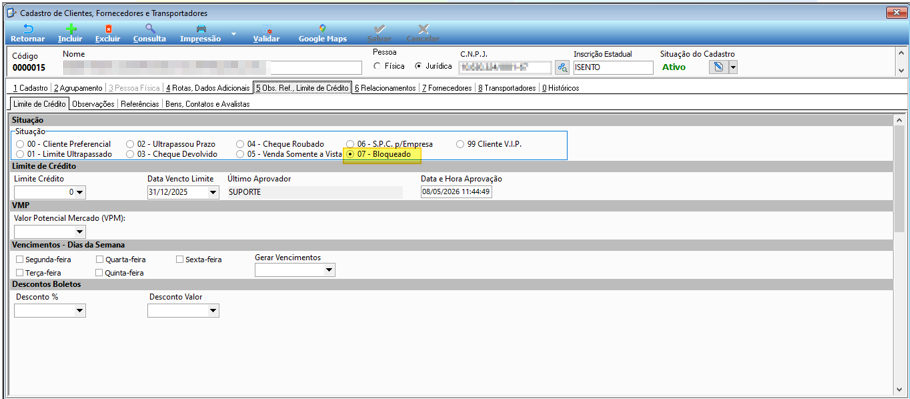Check the Segunda-feira checkbox

tap(20, 260)
